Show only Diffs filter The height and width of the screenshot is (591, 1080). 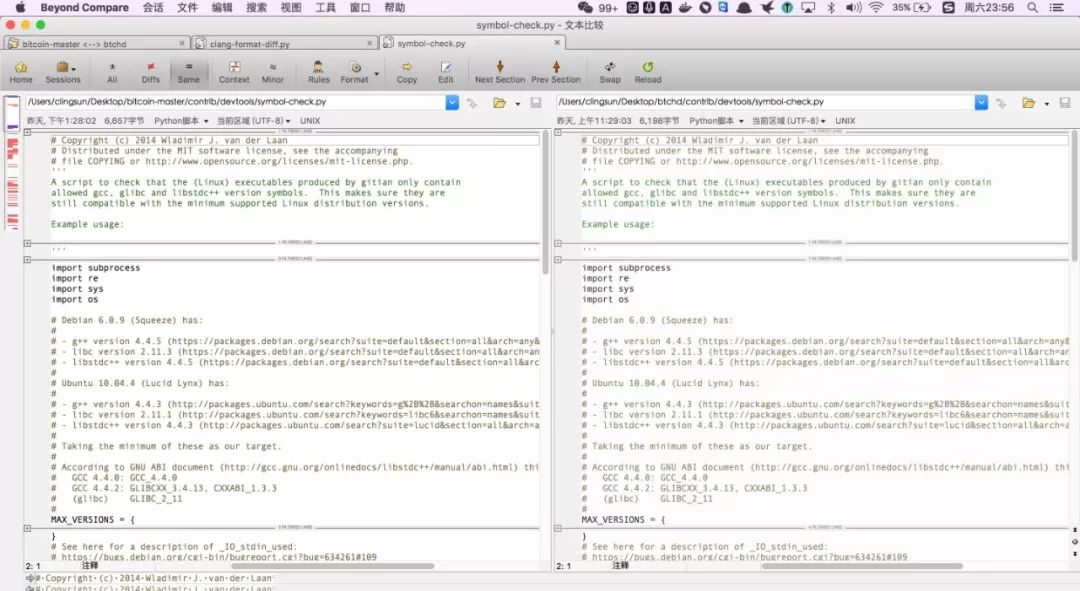(x=151, y=72)
